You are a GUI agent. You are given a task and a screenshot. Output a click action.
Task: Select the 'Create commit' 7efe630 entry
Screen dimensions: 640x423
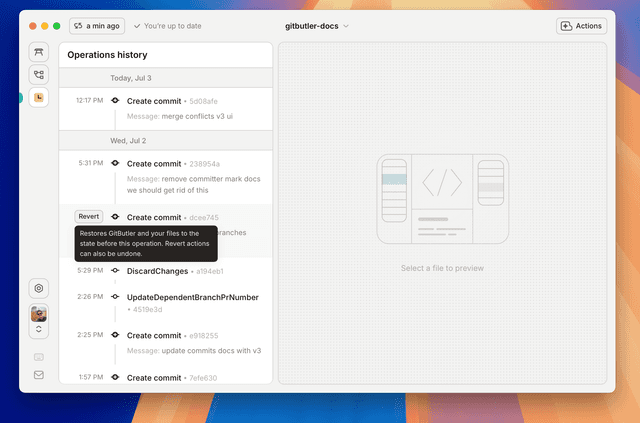pyautogui.click(x=153, y=377)
